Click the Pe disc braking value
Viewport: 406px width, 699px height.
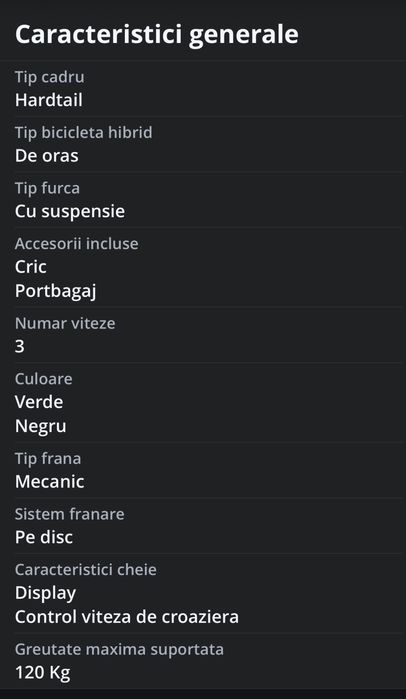click(x=44, y=537)
